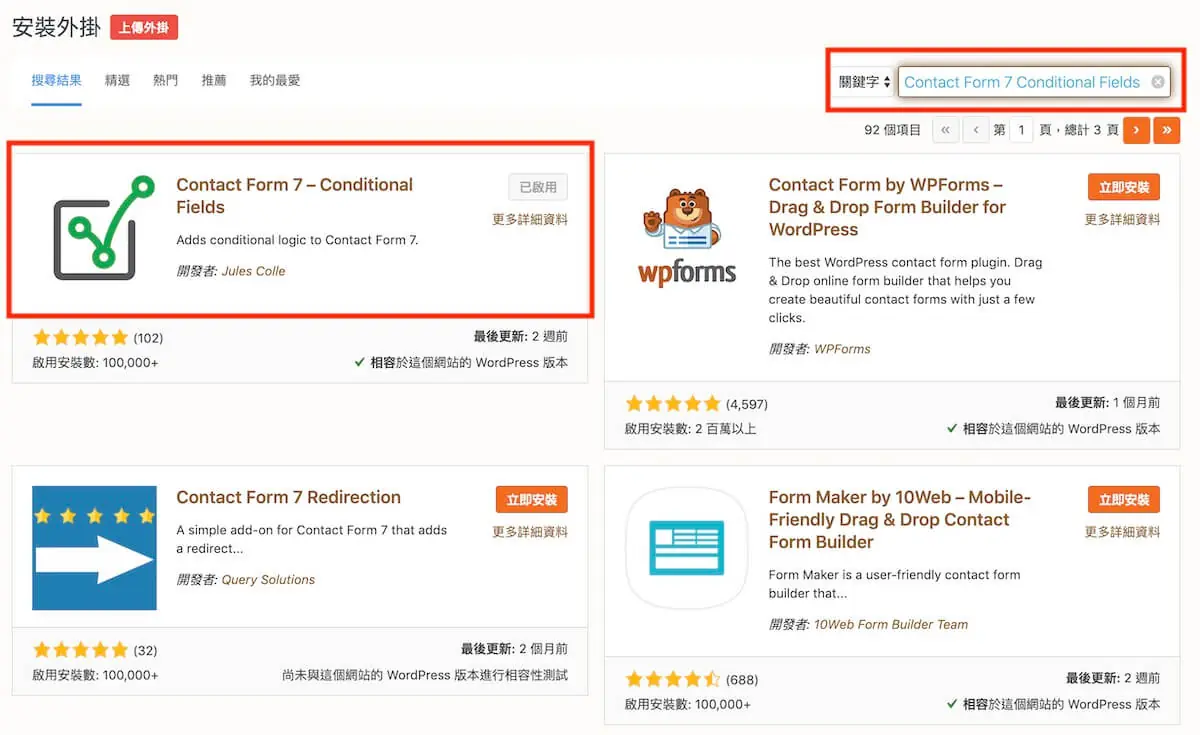Click the first page double-arrow button
1200x735 pixels.
[945, 130]
